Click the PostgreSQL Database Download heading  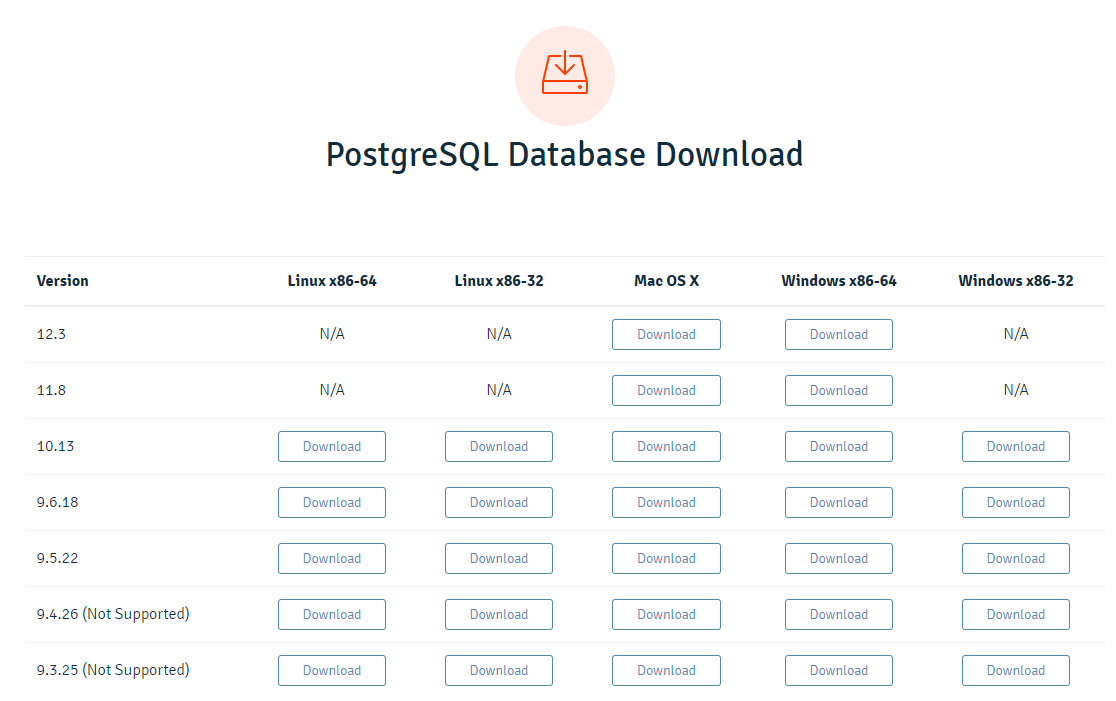point(564,155)
